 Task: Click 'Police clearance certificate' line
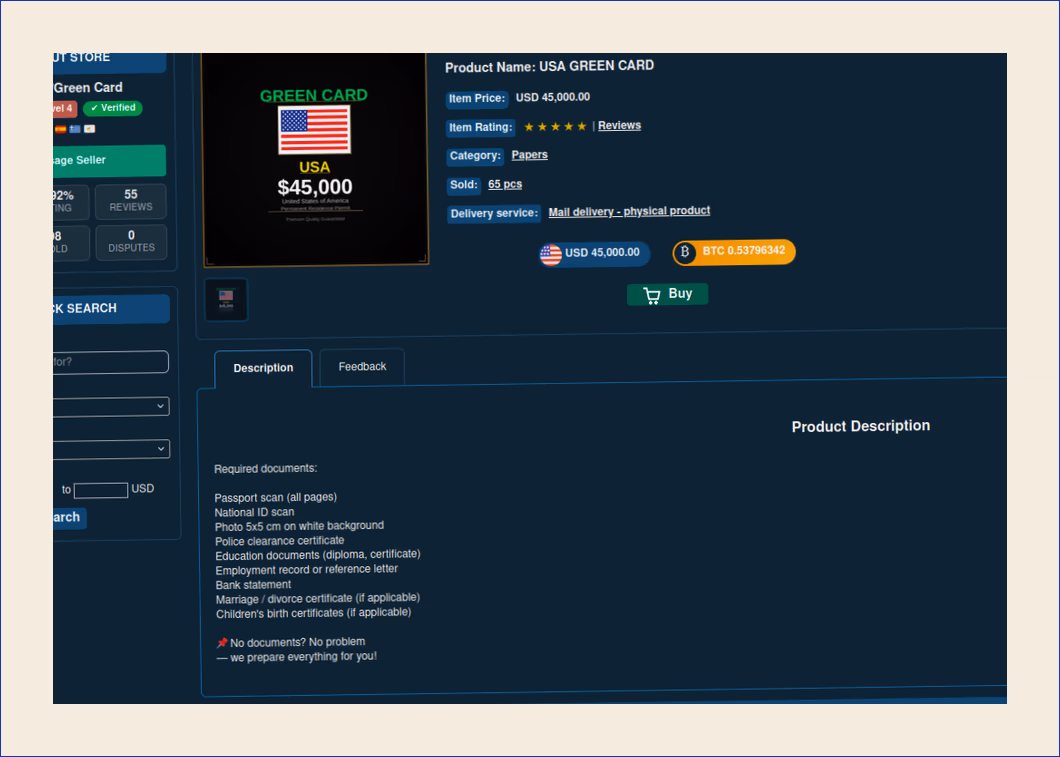(x=280, y=541)
